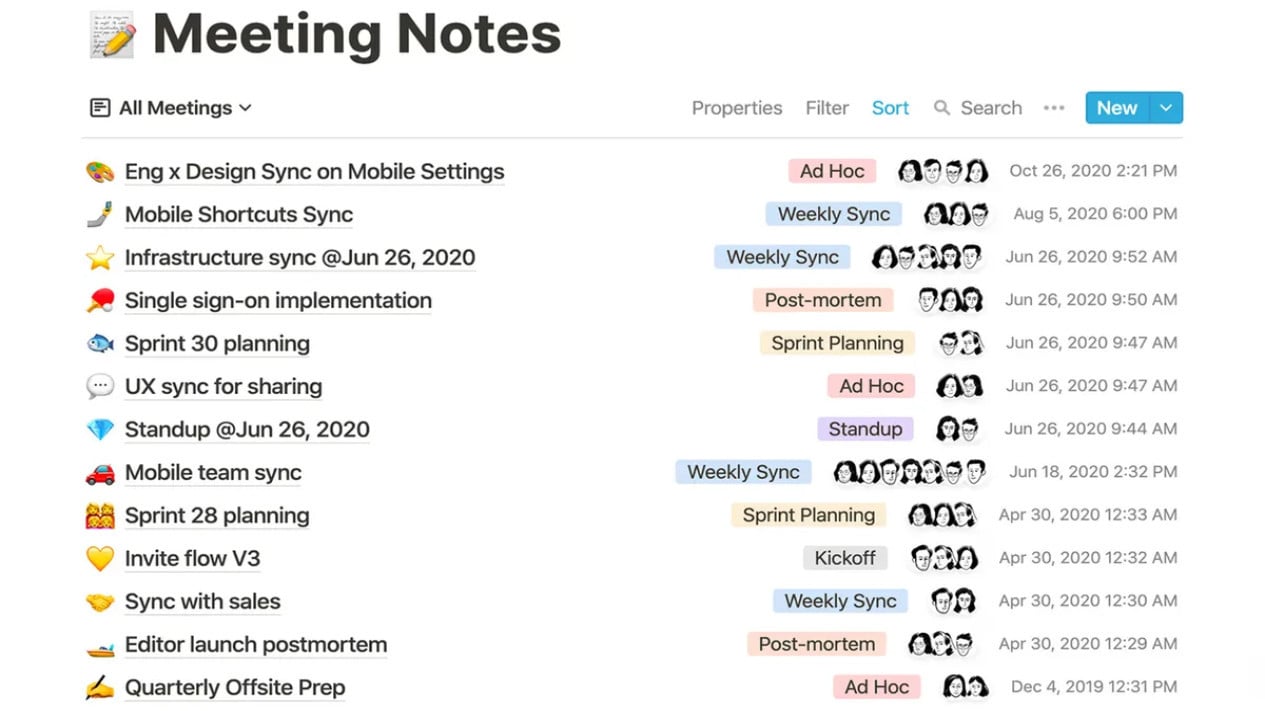Click the purple Standup tag
This screenshot has width=1265, height=711.
click(x=865, y=430)
